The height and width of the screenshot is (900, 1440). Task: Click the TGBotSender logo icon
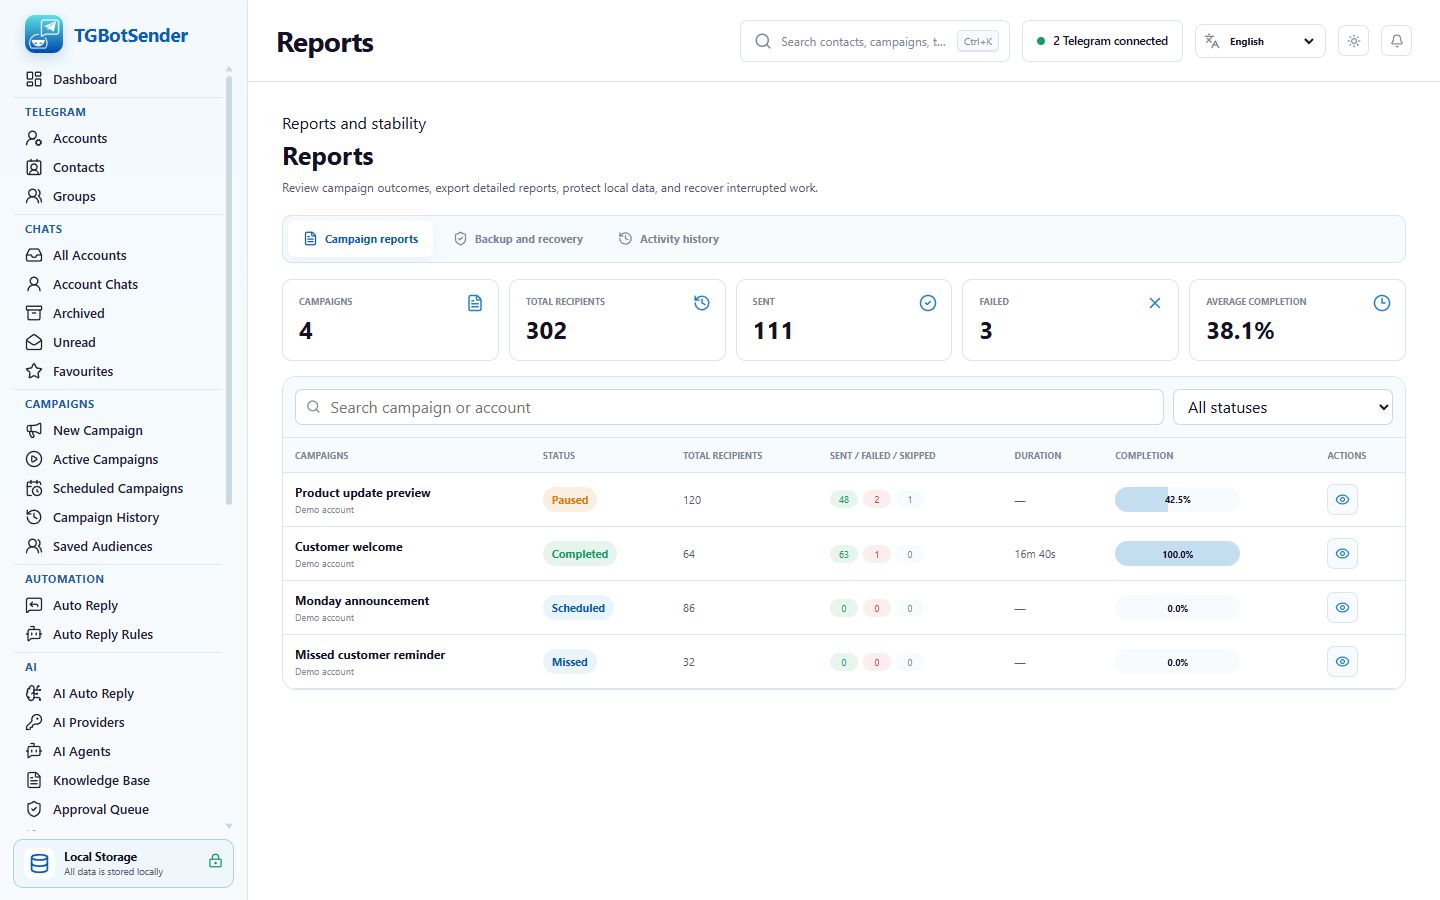point(43,35)
